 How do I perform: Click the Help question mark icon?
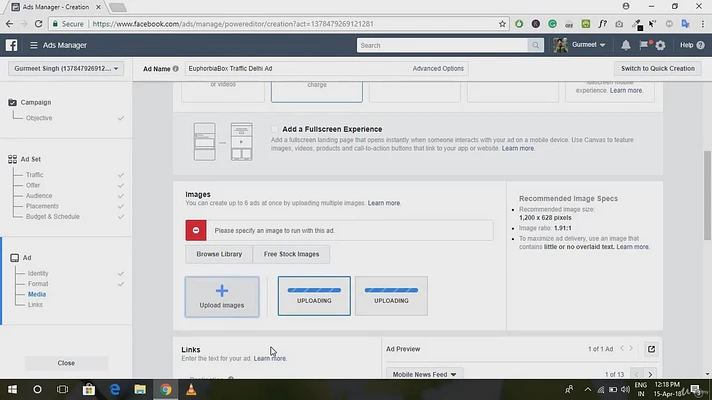click(700, 45)
